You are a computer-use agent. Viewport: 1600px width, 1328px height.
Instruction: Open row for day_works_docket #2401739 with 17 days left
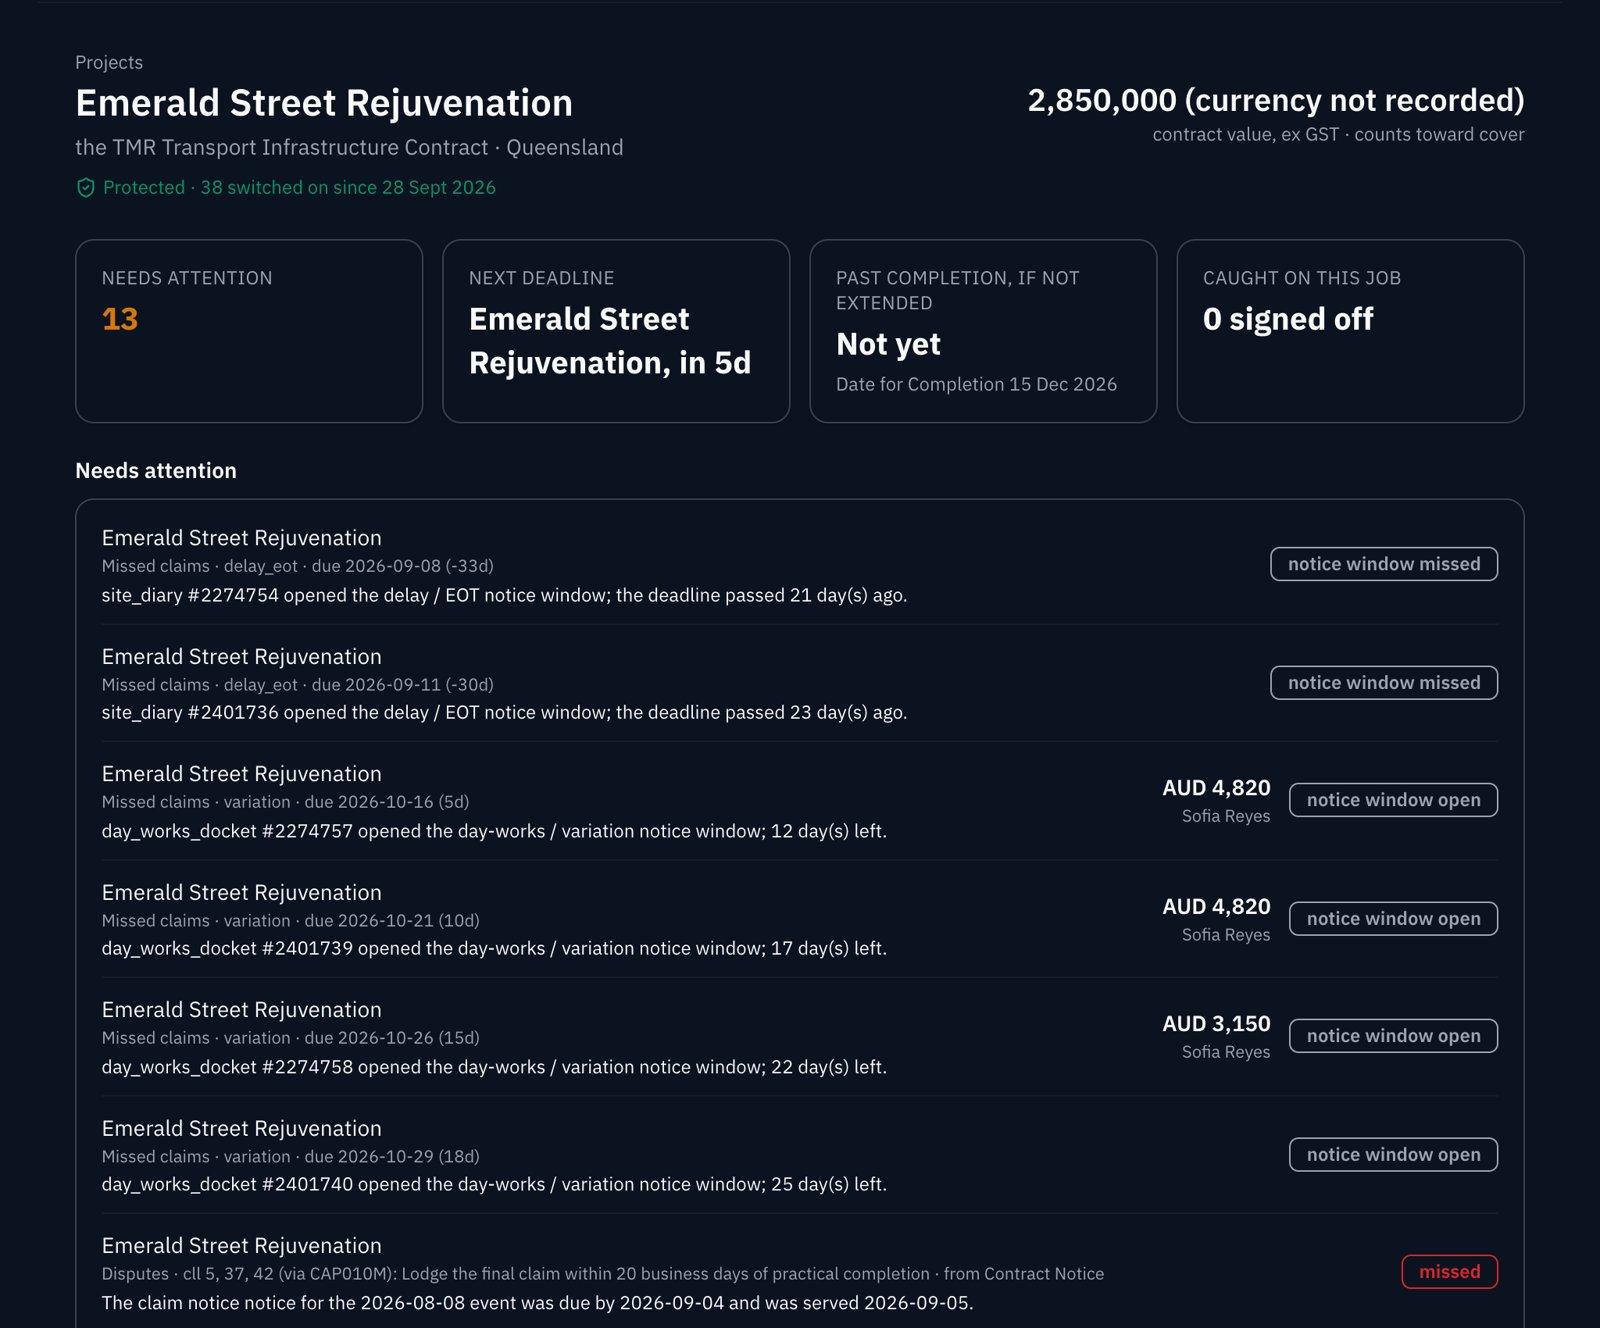pyautogui.click(x=799, y=920)
